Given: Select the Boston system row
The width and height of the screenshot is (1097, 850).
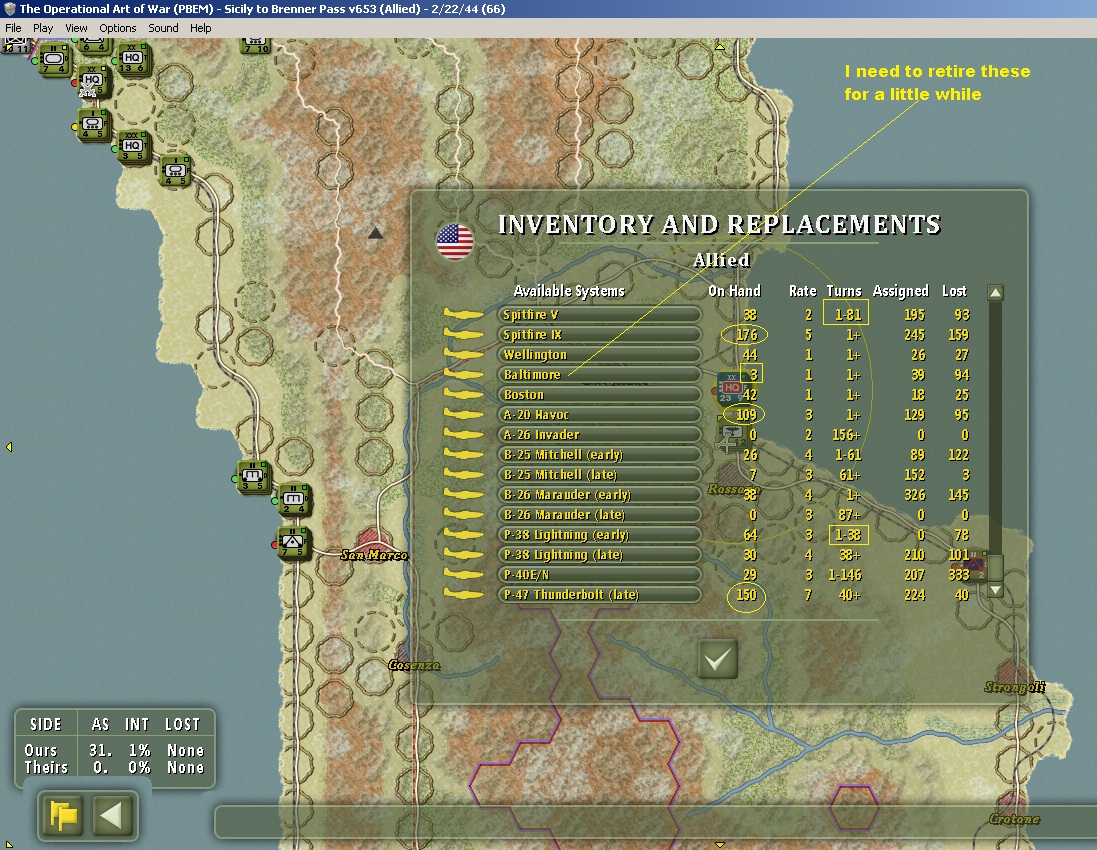Looking at the screenshot, I should click(599, 395).
